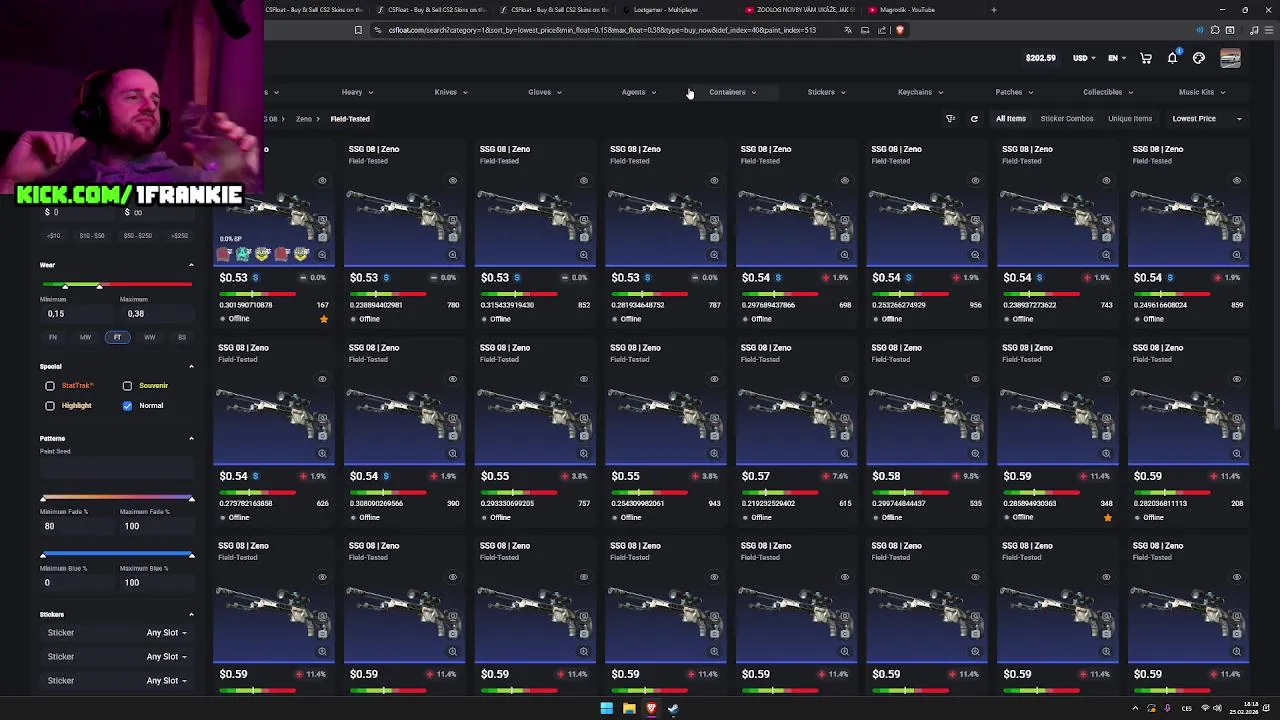Click the eye icon on $0.57 listing
Screen dimensions: 1280x720
point(845,379)
